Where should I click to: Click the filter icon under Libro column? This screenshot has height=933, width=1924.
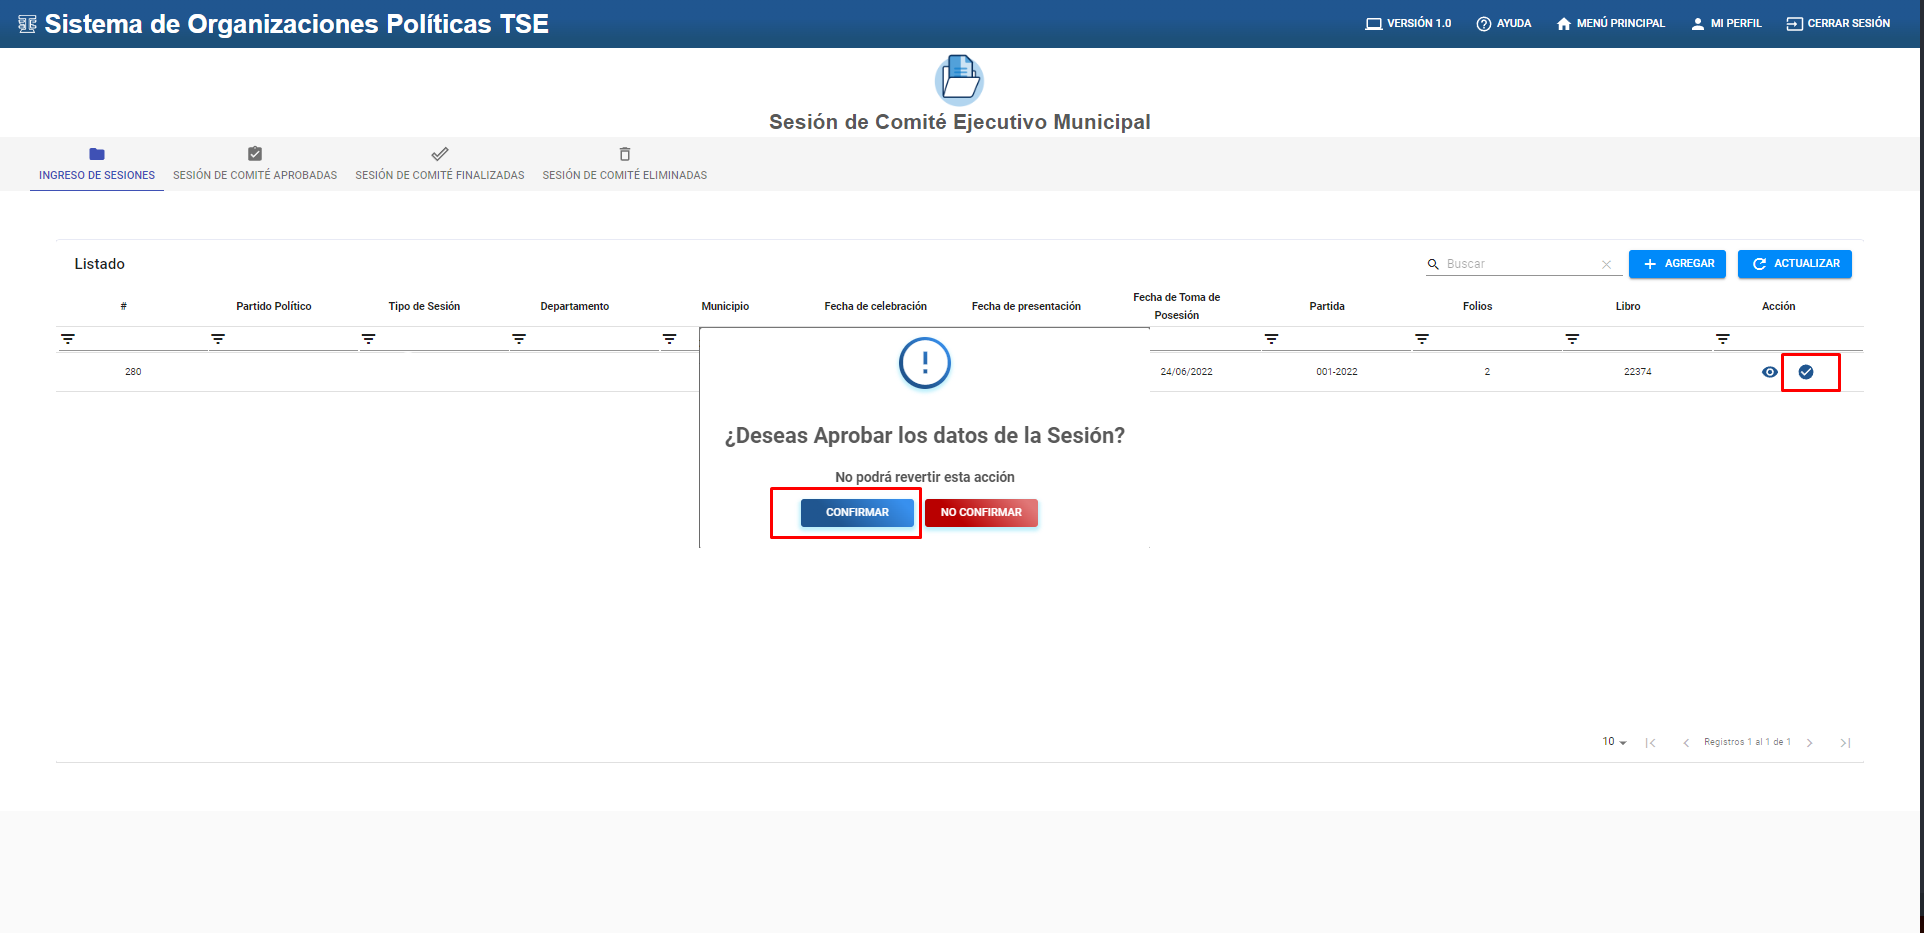(1572, 339)
